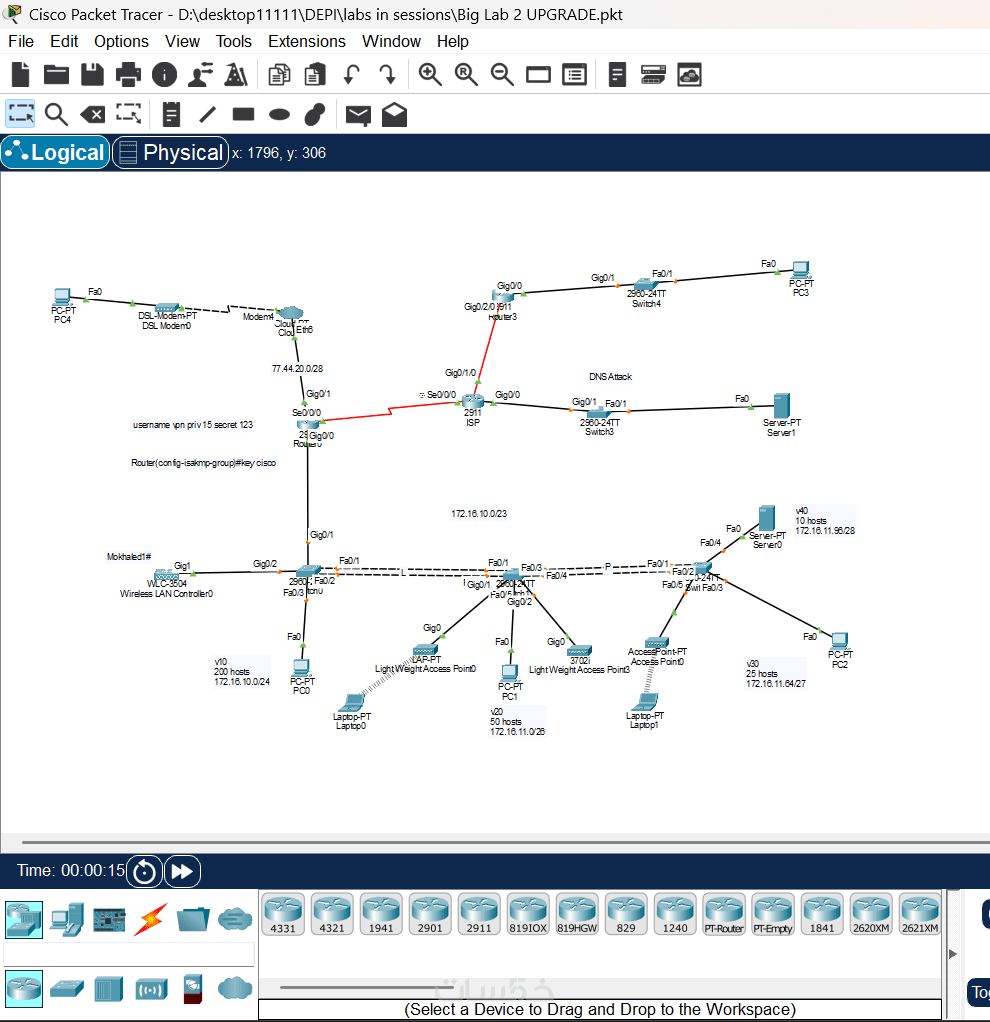
Task: Click the Fast Forward Time button
Action: pyautogui.click(x=182, y=871)
